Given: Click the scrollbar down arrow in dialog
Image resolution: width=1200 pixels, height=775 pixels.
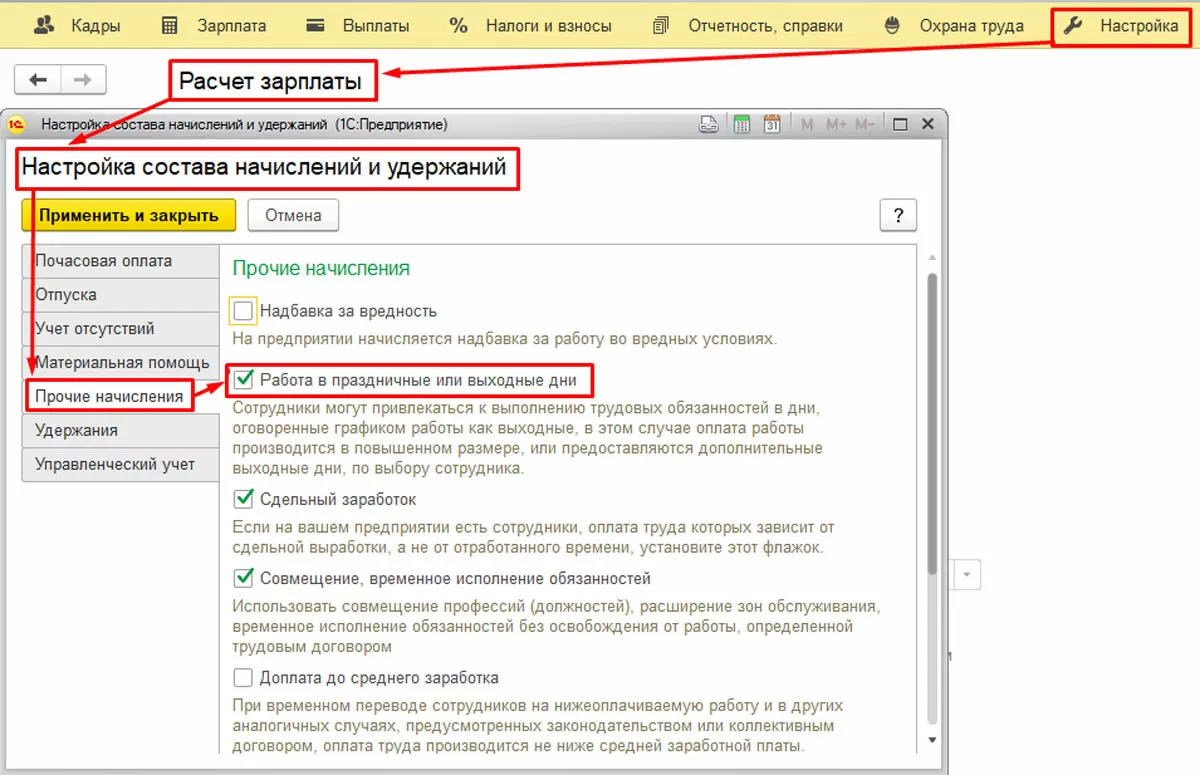Looking at the screenshot, I should pyautogui.click(x=931, y=739).
